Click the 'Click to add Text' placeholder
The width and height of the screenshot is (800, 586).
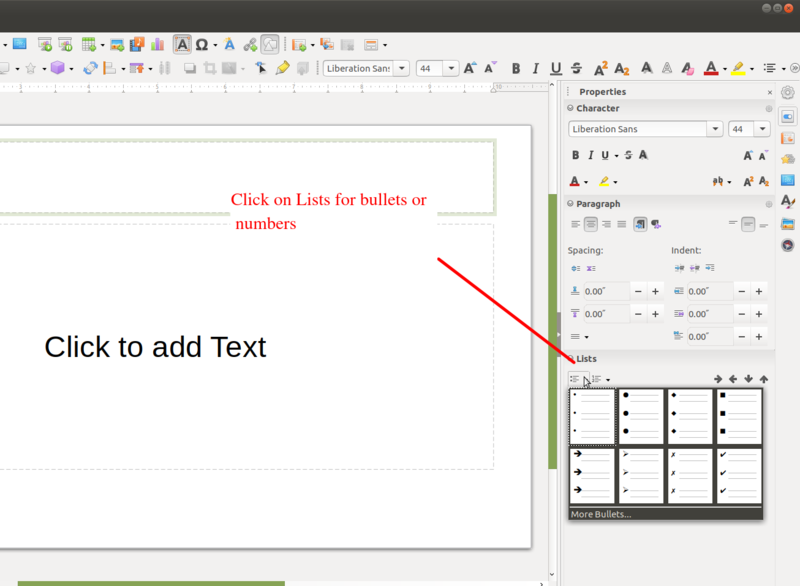[x=155, y=347]
